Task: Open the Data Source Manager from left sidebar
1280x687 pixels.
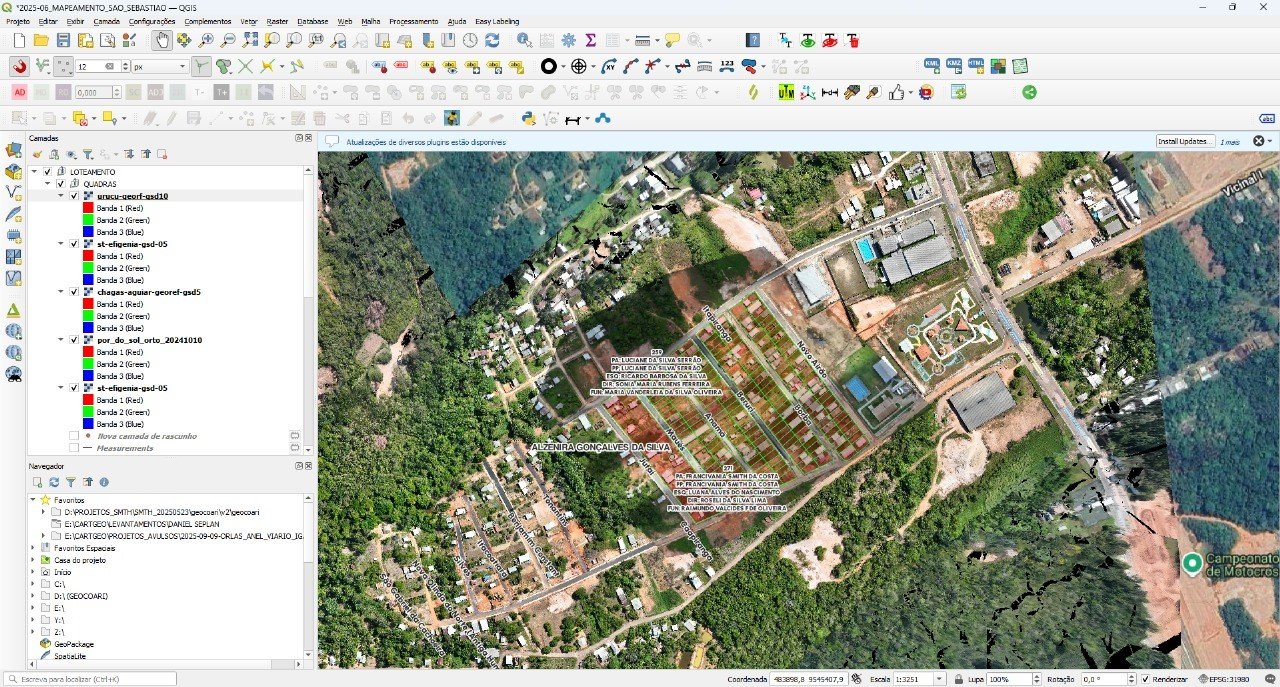Action: tap(13, 150)
